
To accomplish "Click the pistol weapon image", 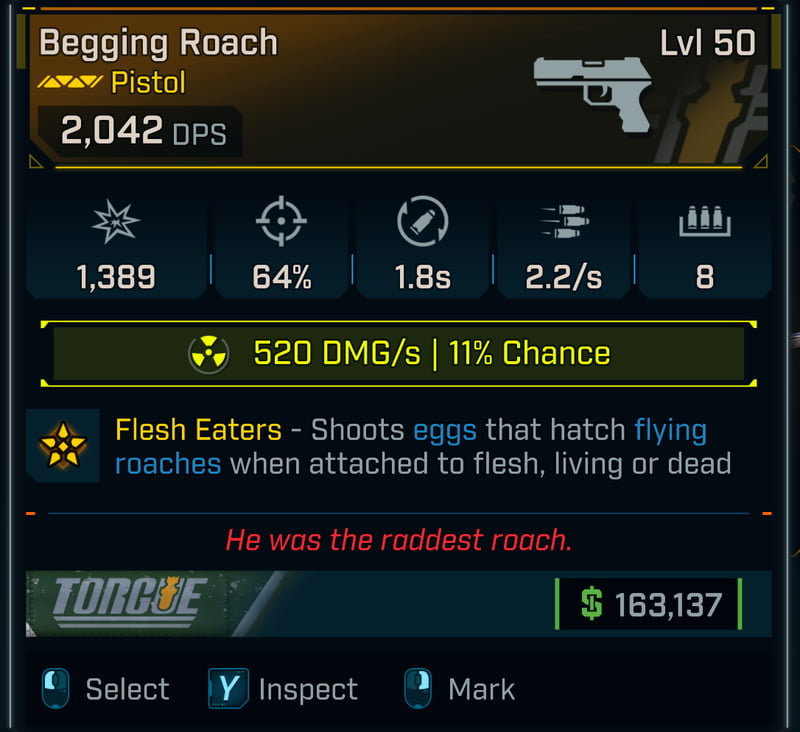I will click(x=592, y=95).
